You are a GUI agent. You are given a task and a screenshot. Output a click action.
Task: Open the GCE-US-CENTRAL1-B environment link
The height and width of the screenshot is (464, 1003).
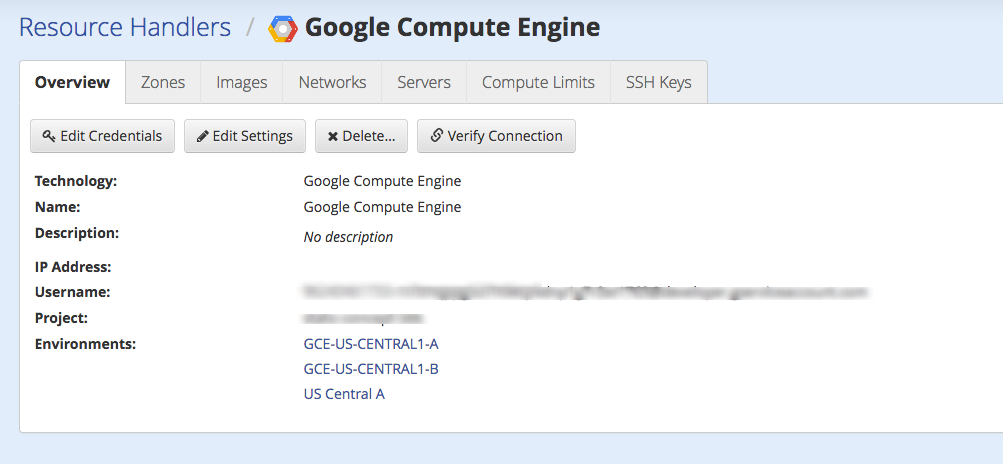pyautogui.click(x=371, y=369)
